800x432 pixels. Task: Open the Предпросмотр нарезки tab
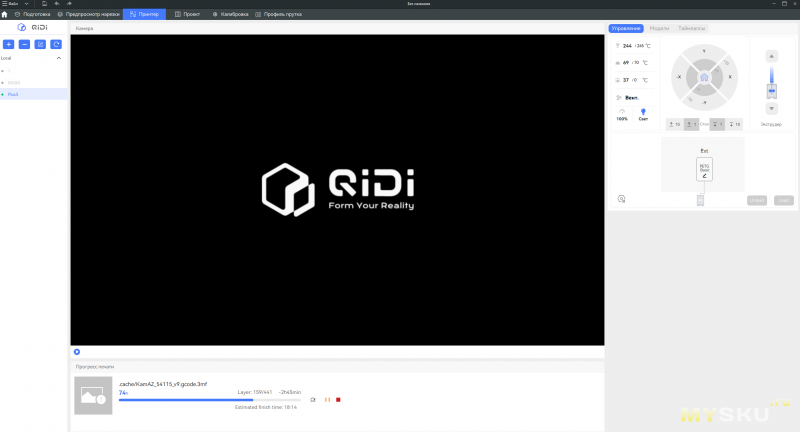(x=88, y=14)
